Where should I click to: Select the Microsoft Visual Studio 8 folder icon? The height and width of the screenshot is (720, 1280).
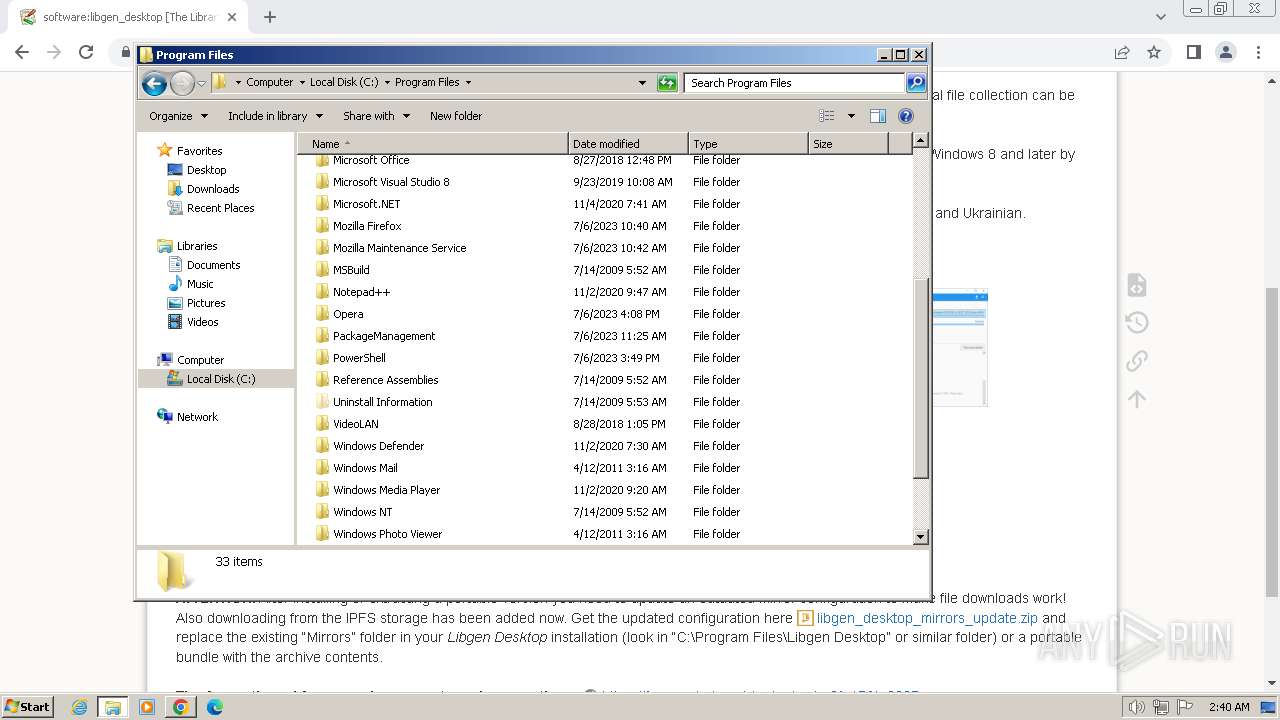[x=322, y=182]
